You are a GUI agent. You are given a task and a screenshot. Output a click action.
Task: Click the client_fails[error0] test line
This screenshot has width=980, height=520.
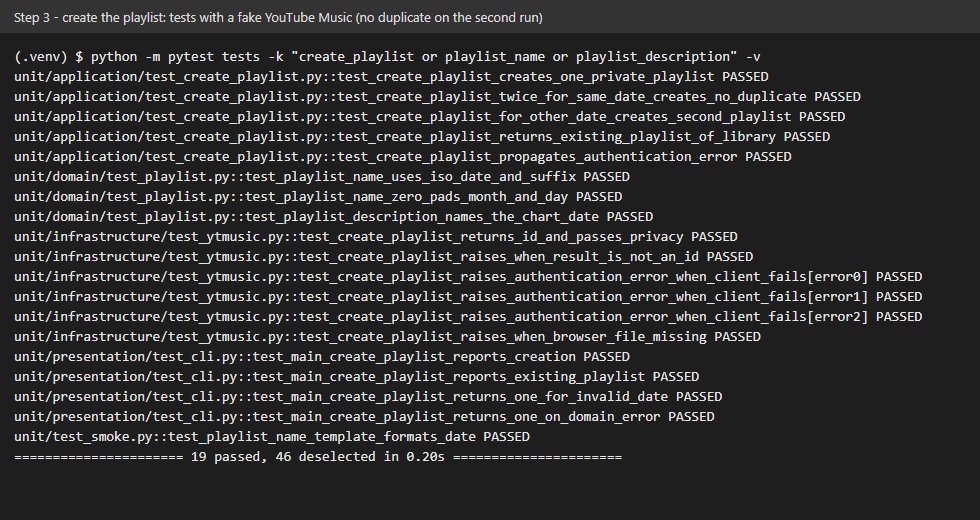pos(468,276)
